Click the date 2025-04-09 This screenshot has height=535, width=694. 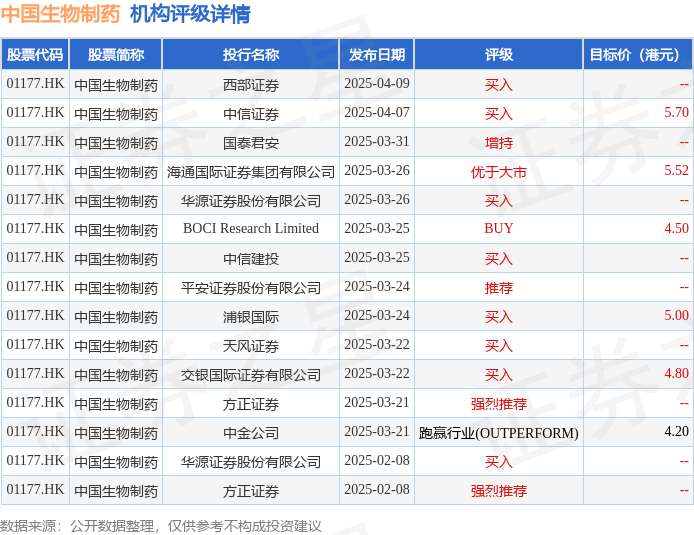pos(377,83)
